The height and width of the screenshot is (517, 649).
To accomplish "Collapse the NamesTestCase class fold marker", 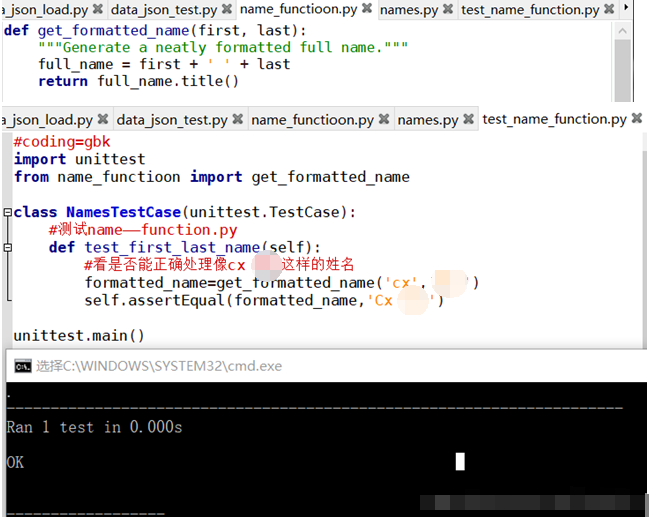I will pyautogui.click(x=7, y=212).
